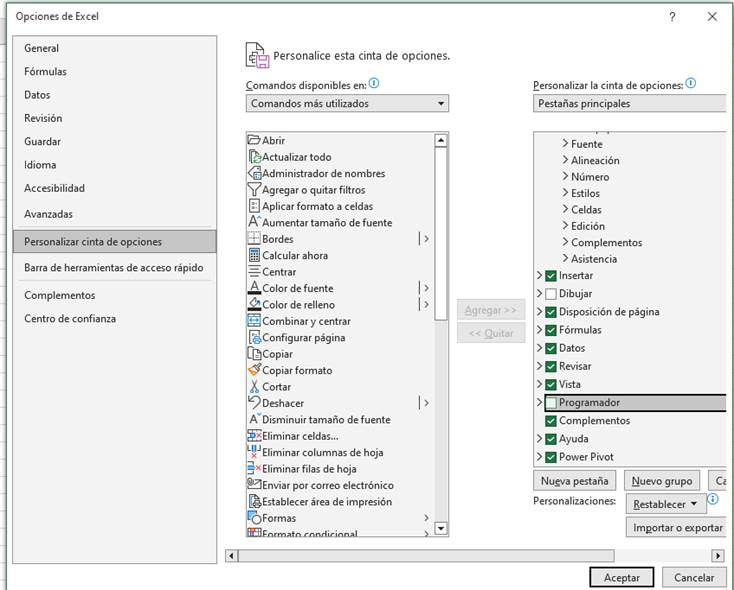This screenshot has height=590, width=734.
Task: Select the Copiar formato paintbrush icon
Action: [x=254, y=370]
